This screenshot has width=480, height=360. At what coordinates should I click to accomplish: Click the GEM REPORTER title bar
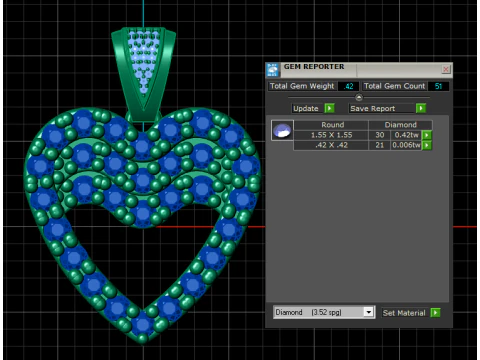tap(360, 69)
